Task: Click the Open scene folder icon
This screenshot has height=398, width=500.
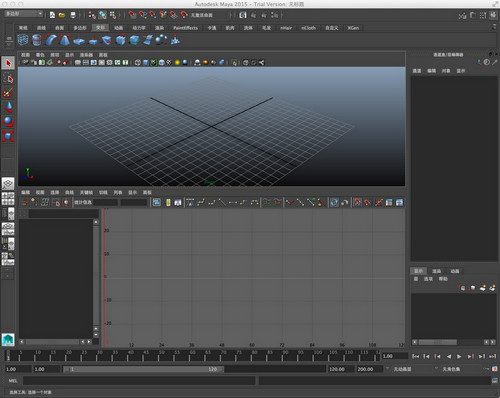Action: 62,15
